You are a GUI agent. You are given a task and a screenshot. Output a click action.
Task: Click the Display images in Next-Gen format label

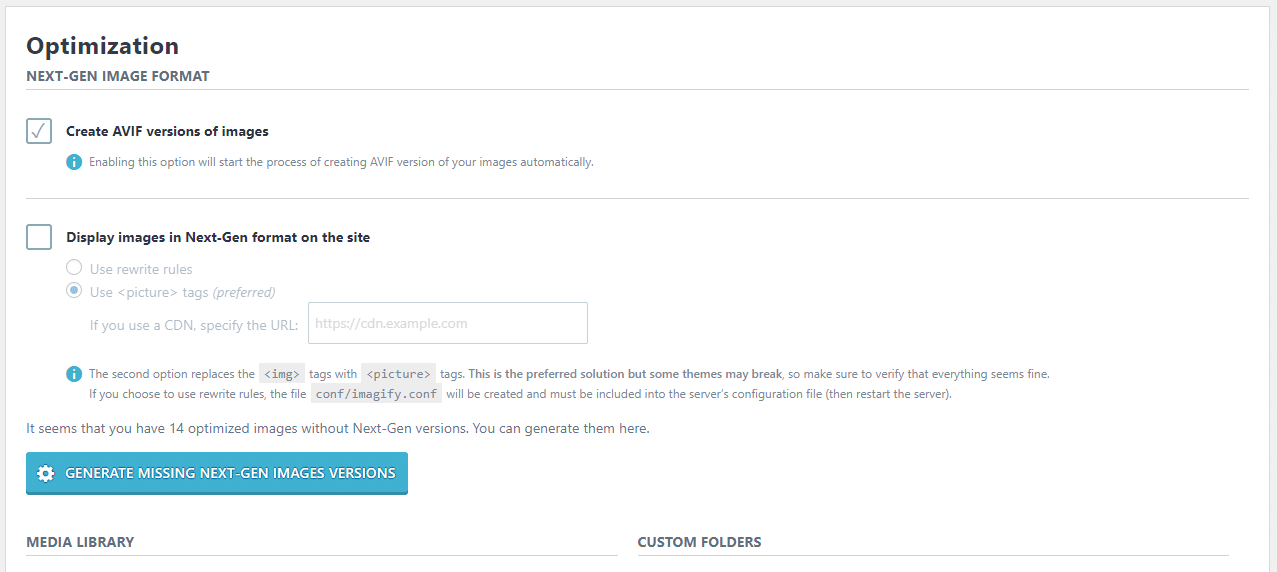pyautogui.click(x=218, y=237)
